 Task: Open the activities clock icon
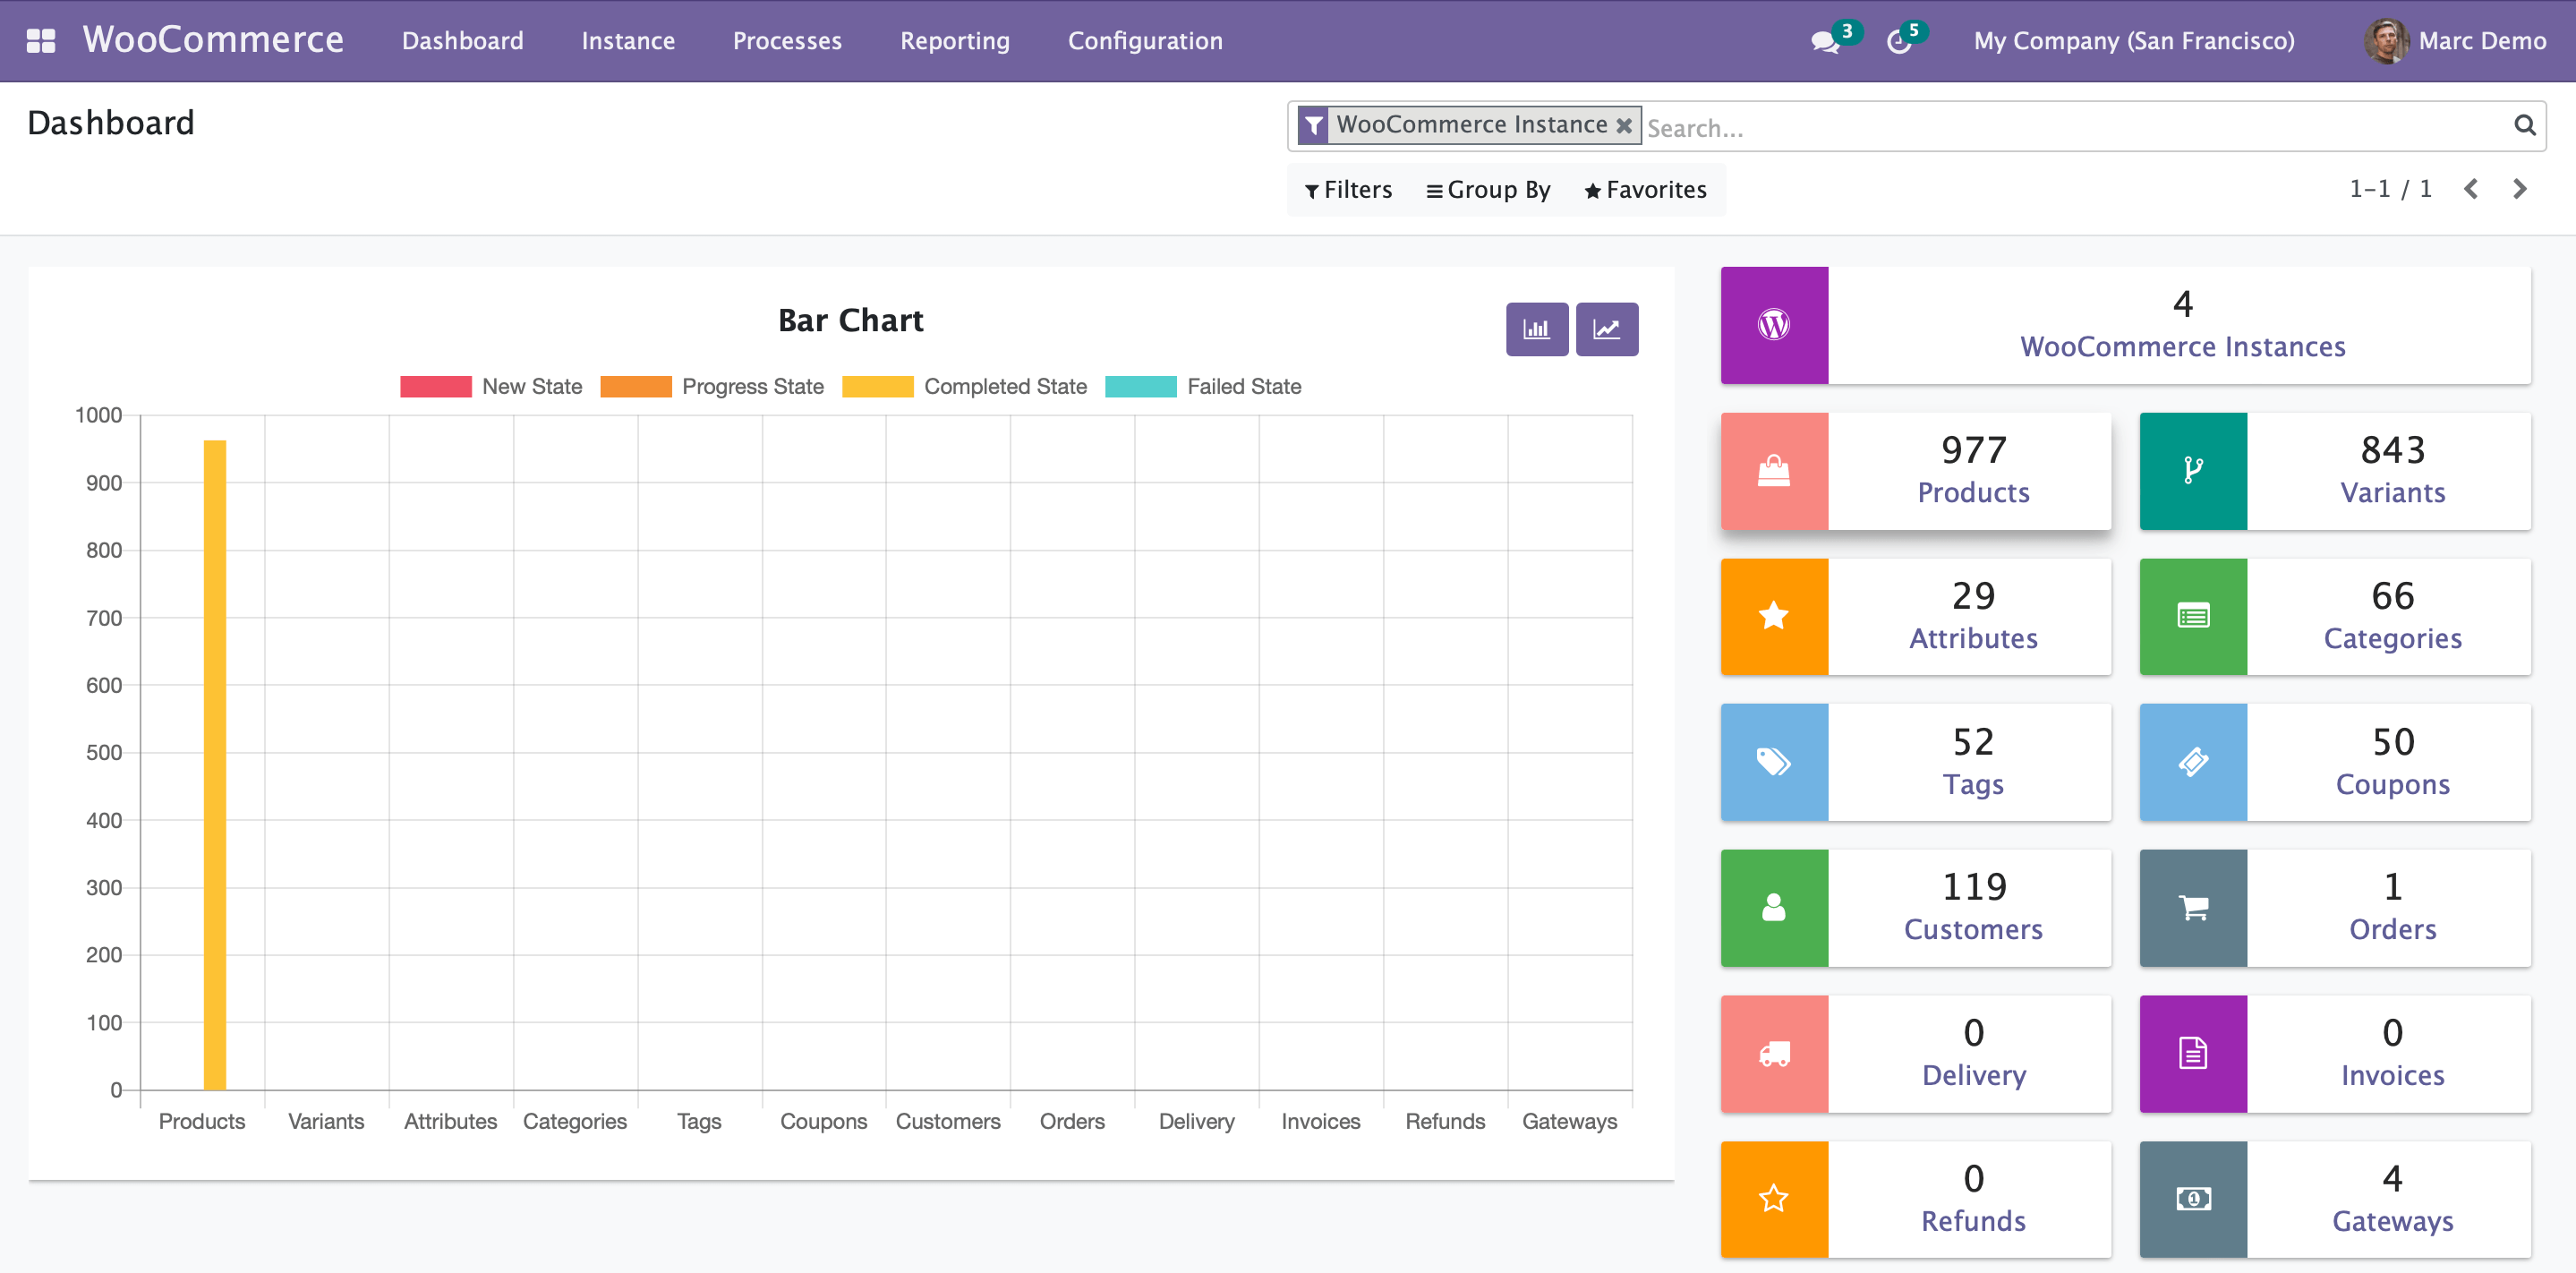pyautogui.click(x=1898, y=42)
